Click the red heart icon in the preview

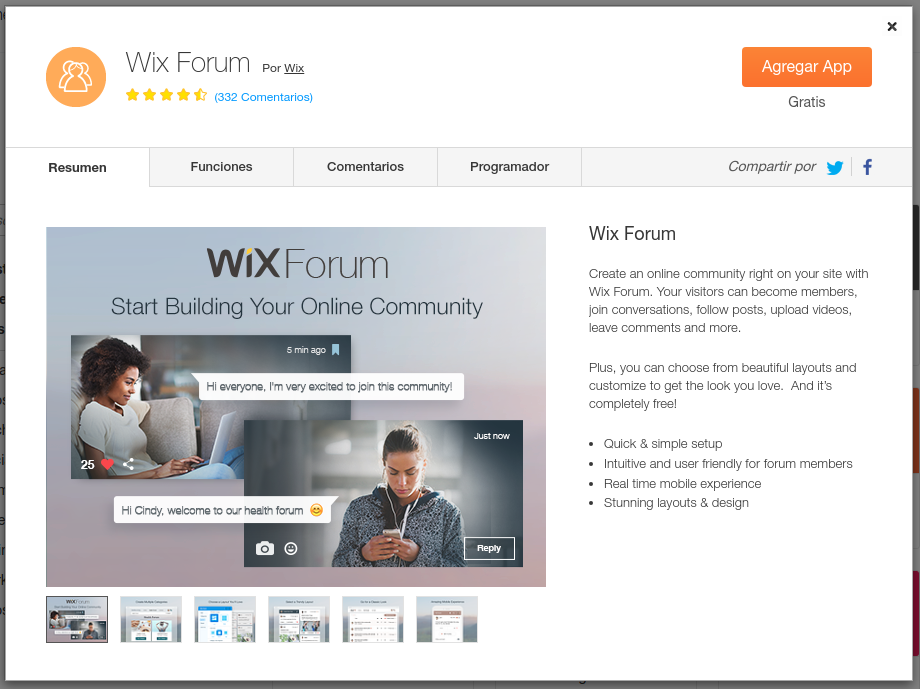coord(107,464)
